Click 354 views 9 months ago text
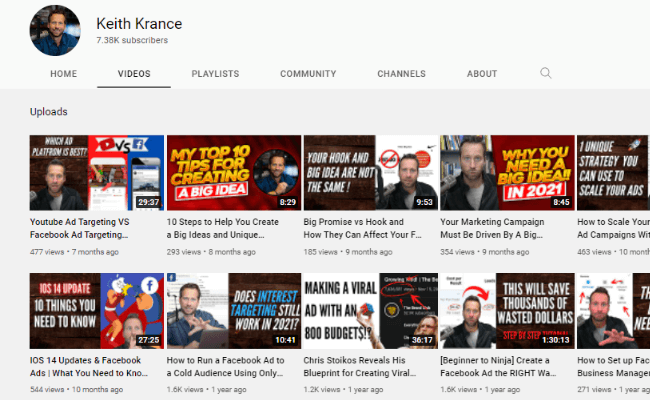 coord(485,252)
